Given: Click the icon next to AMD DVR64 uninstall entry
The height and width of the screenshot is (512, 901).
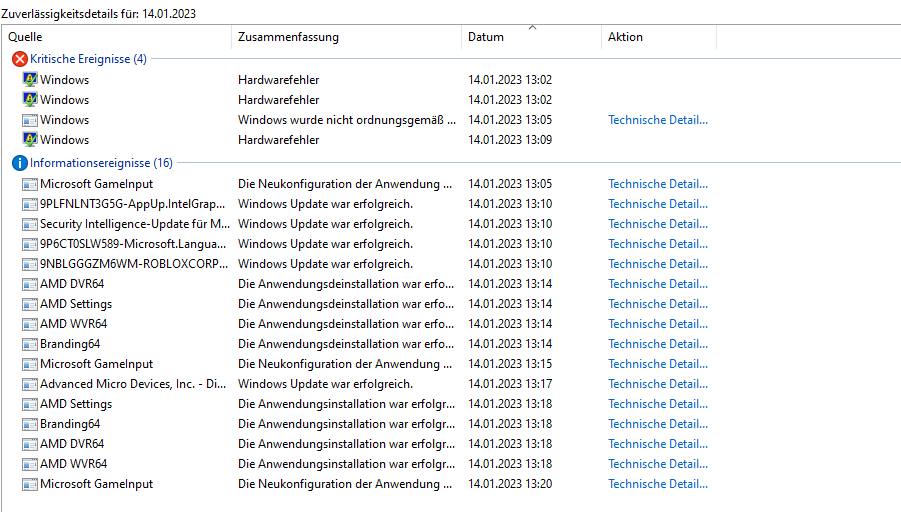Looking at the screenshot, I should (x=30, y=284).
